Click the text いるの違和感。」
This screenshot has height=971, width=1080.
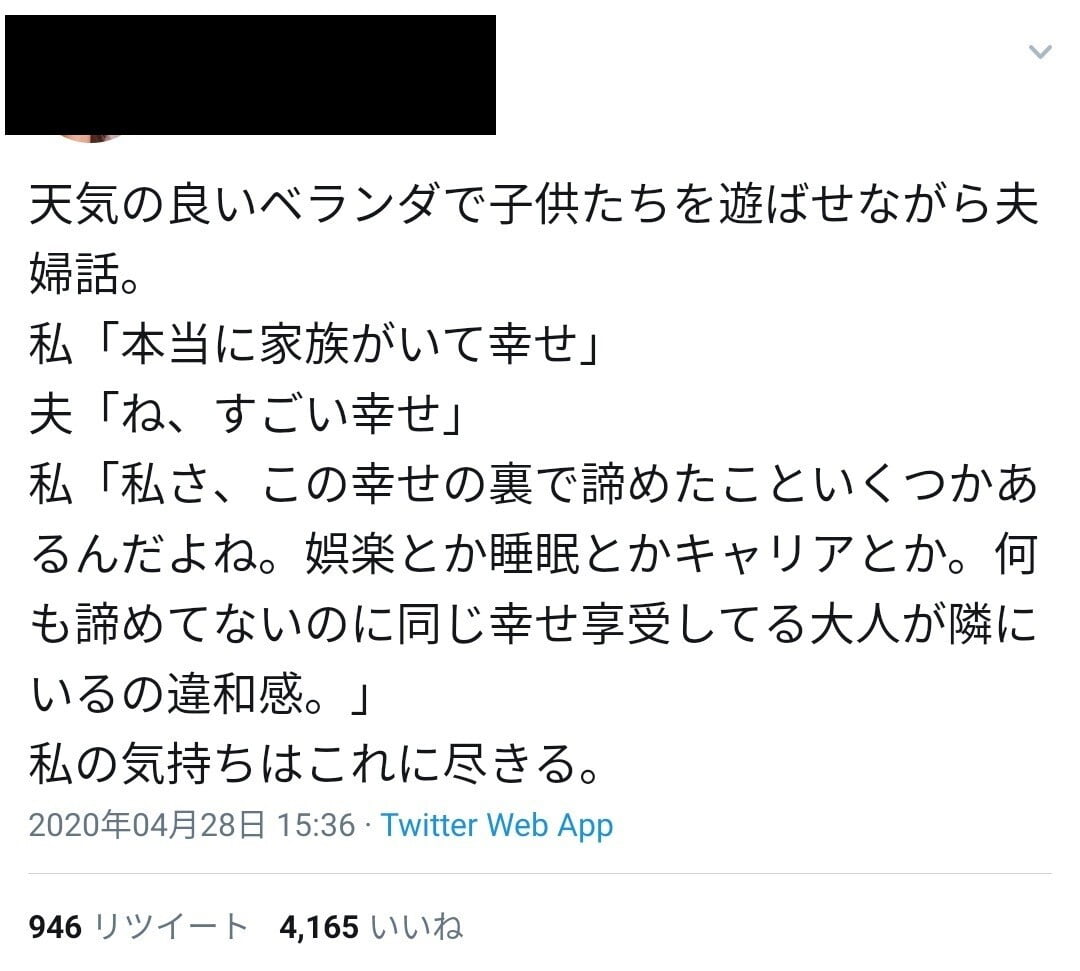[x=202, y=696]
